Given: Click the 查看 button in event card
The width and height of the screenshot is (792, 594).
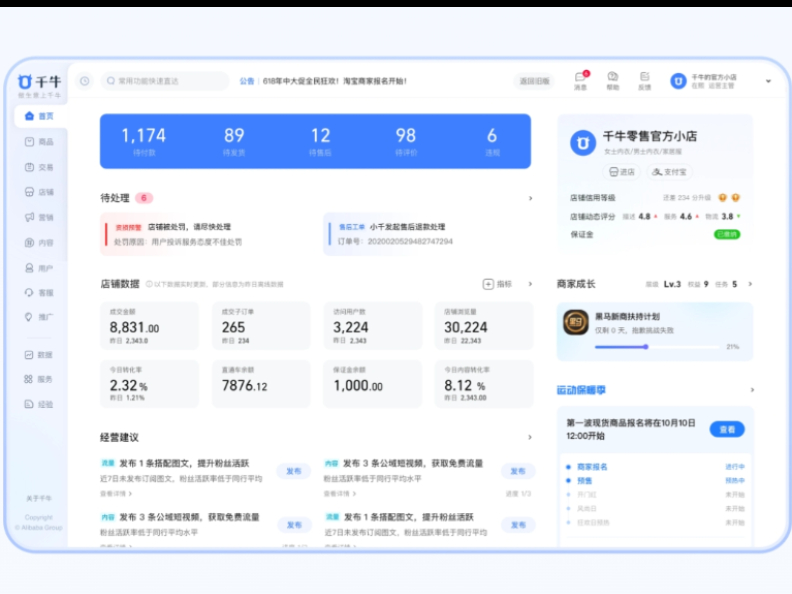Looking at the screenshot, I should 727,429.
